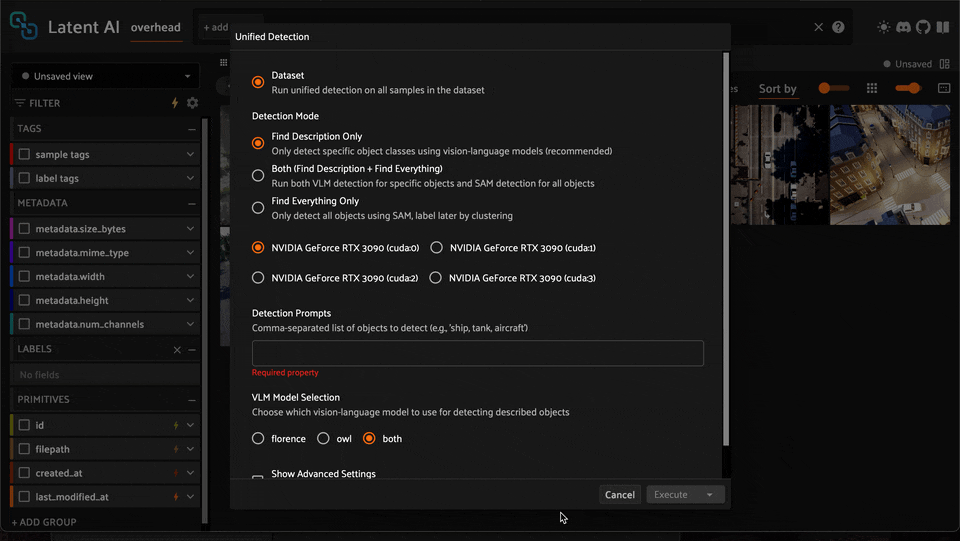Image resolution: width=960 pixels, height=541 pixels.
Task: Collapse the METADATA group
Action: pyautogui.click(x=192, y=203)
